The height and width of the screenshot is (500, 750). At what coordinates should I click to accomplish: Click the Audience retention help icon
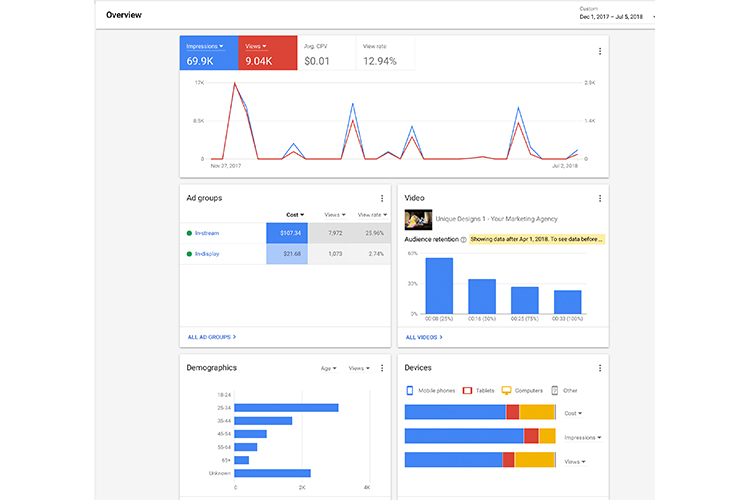(x=463, y=240)
